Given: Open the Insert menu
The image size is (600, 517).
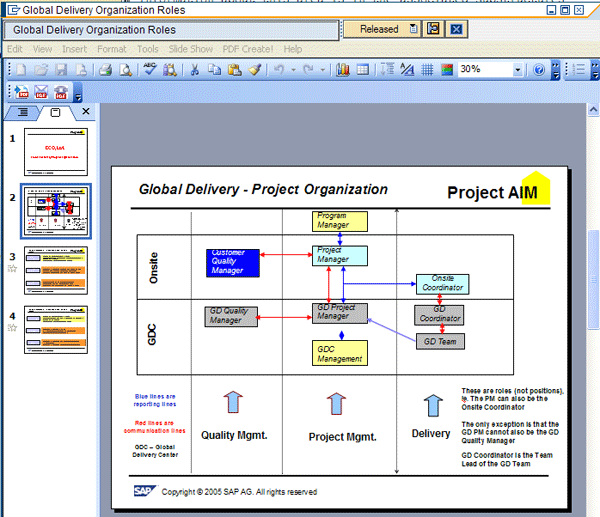Looking at the screenshot, I should [x=75, y=49].
